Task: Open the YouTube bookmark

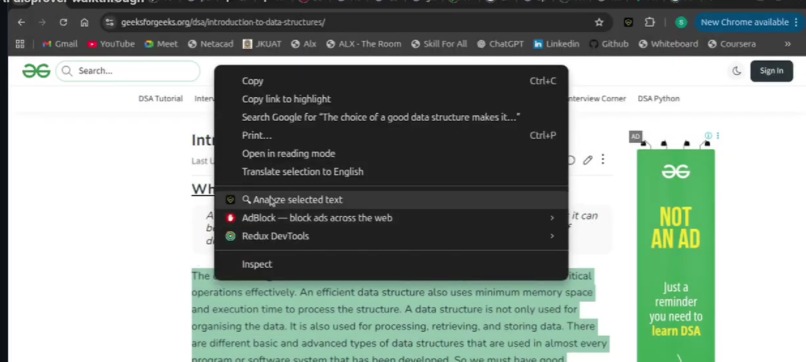Action: tap(111, 44)
